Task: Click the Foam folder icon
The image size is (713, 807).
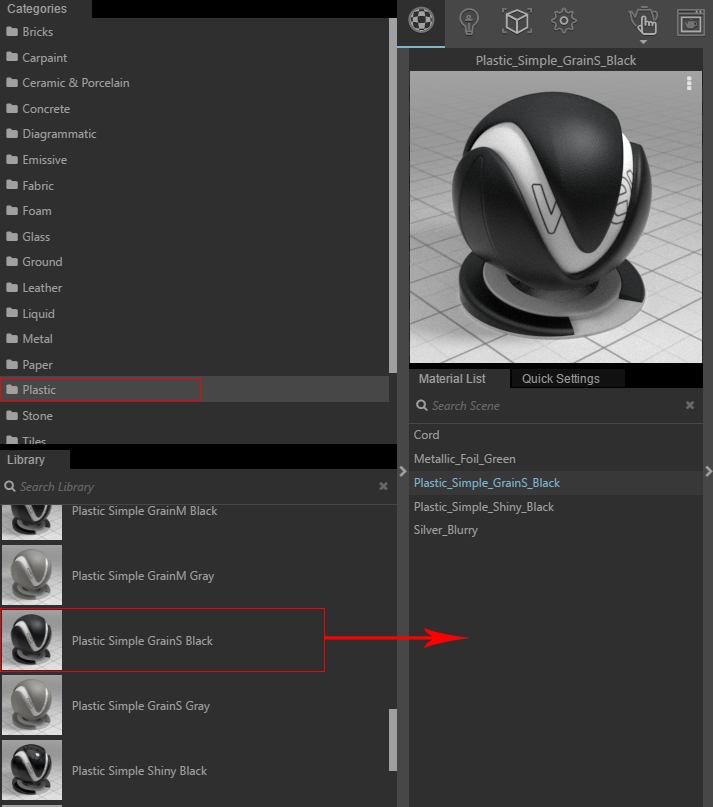Action: coord(12,210)
